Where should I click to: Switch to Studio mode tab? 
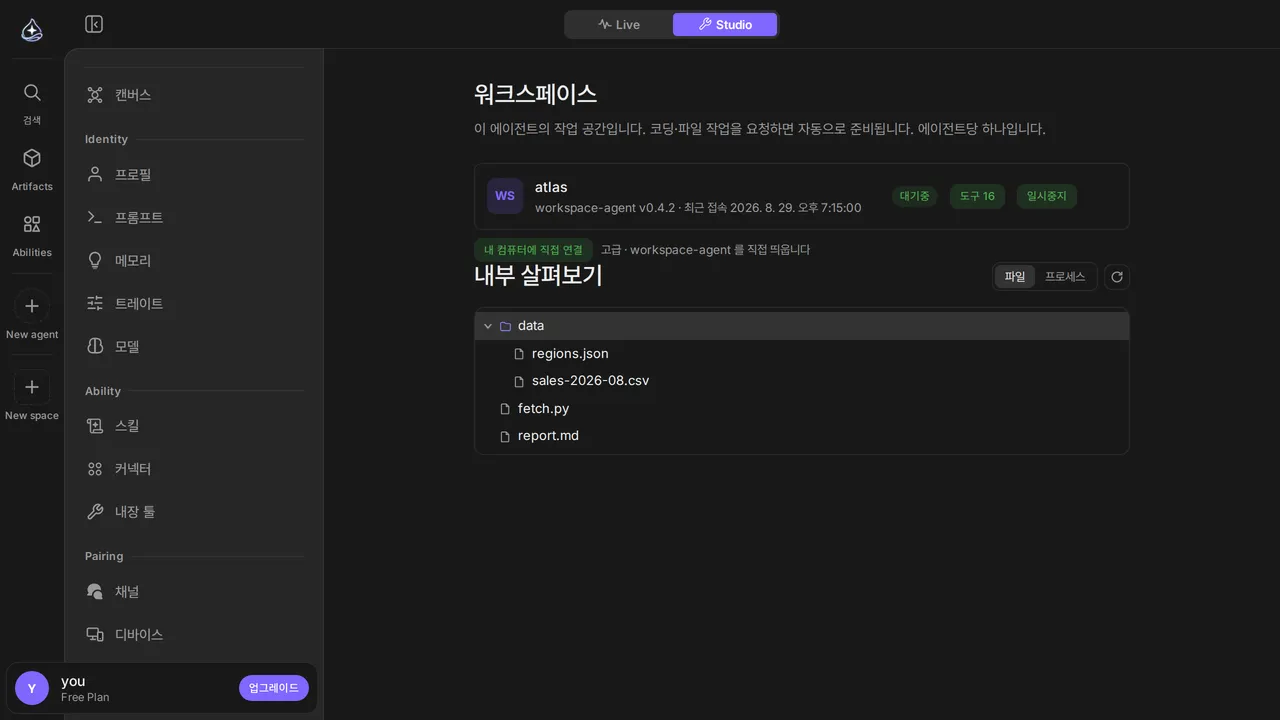click(725, 24)
